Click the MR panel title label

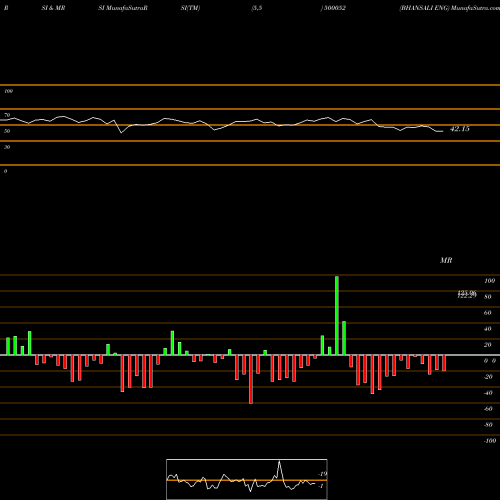pyautogui.click(x=446, y=260)
